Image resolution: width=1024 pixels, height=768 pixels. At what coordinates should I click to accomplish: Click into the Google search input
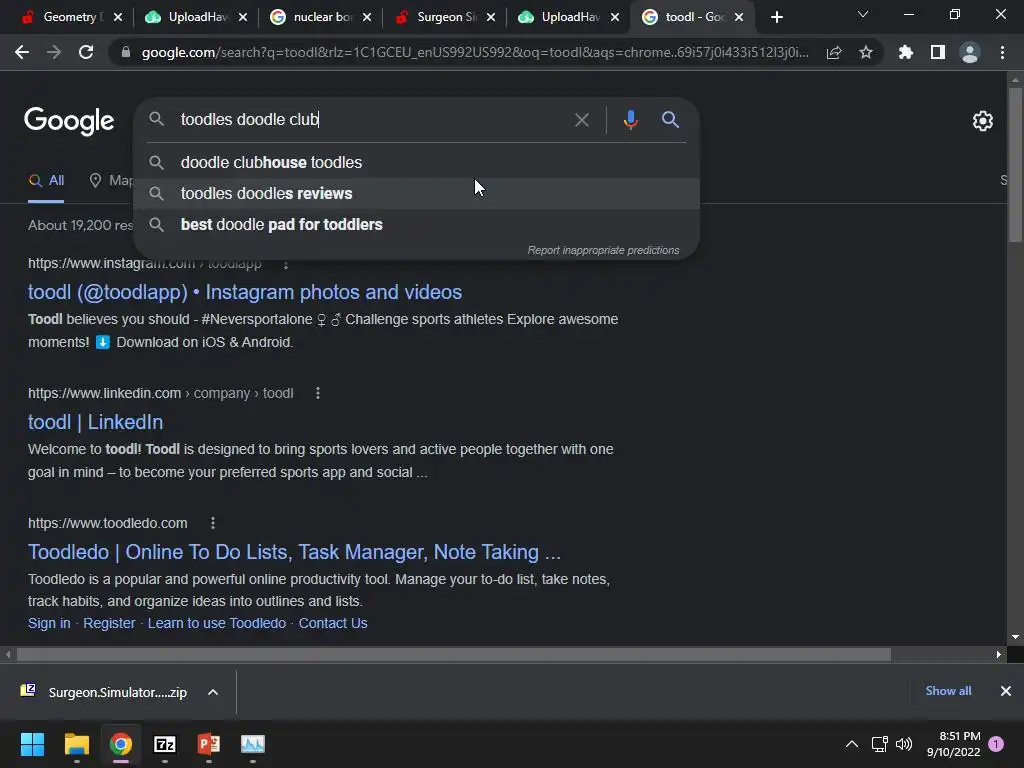coord(372,120)
